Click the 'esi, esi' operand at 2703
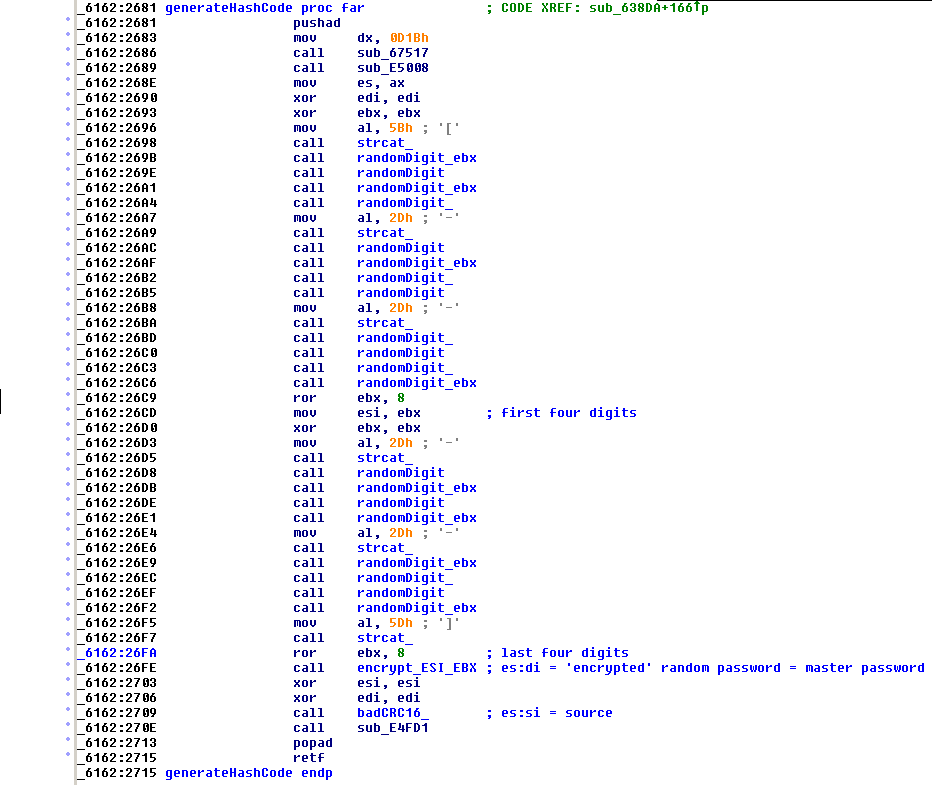Screen dimensions: 932x785 (389, 683)
